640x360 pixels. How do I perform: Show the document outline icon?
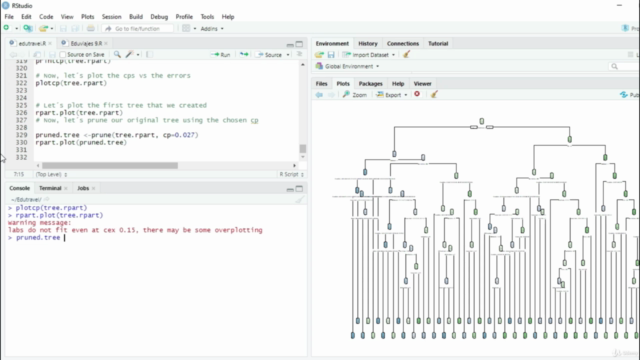pos(299,54)
